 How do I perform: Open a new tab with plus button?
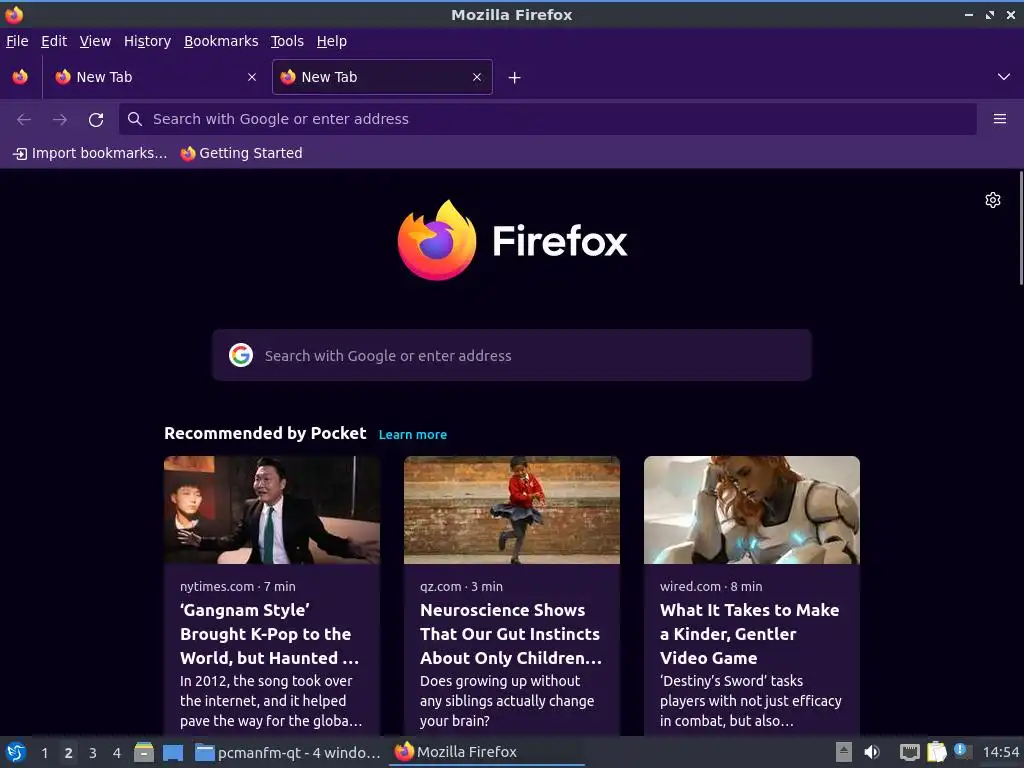pos(515,78)
